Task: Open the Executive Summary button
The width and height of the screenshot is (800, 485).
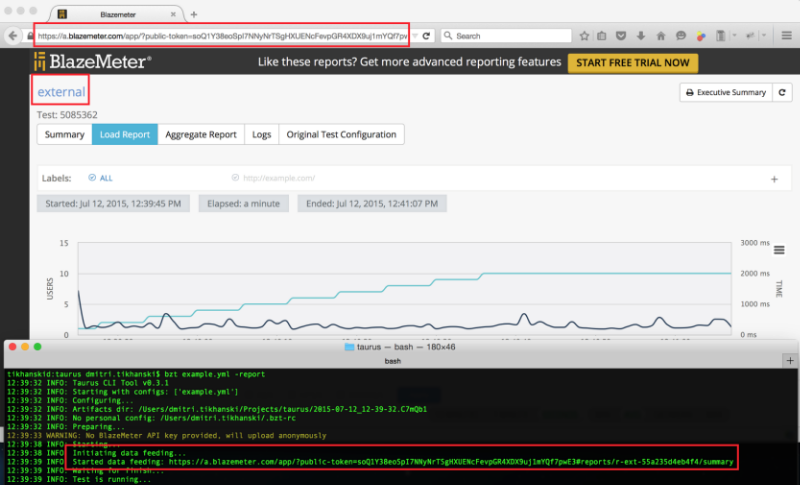Action: coord(726,92)
